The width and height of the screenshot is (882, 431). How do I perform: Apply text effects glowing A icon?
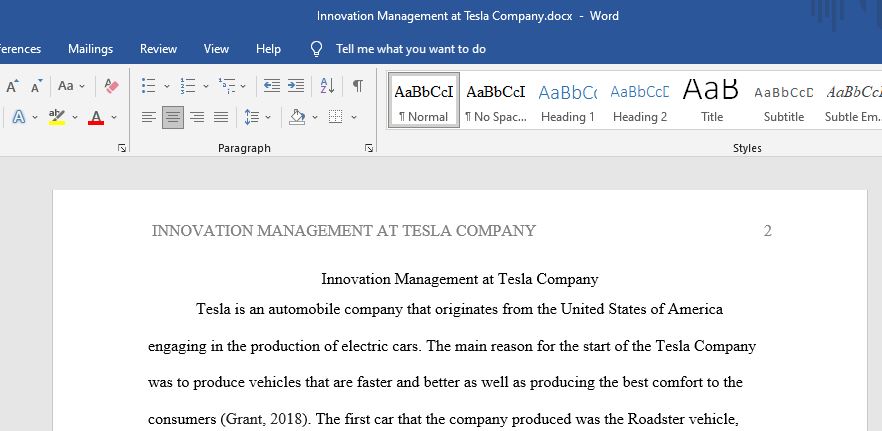click(19, 117)
